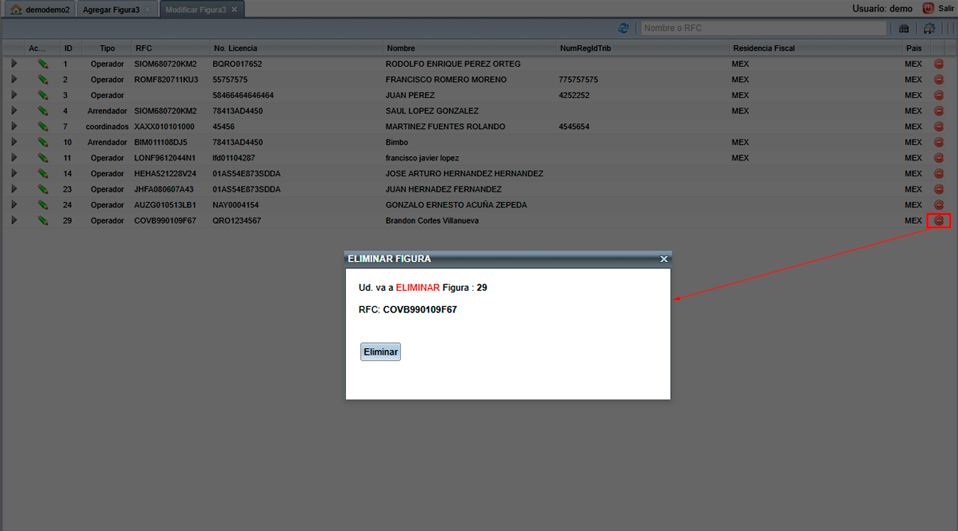The width and height of the screenshot is (958, 531).
Task: Close the Modificar Figura3 tab
Action: tap(234, 9)
